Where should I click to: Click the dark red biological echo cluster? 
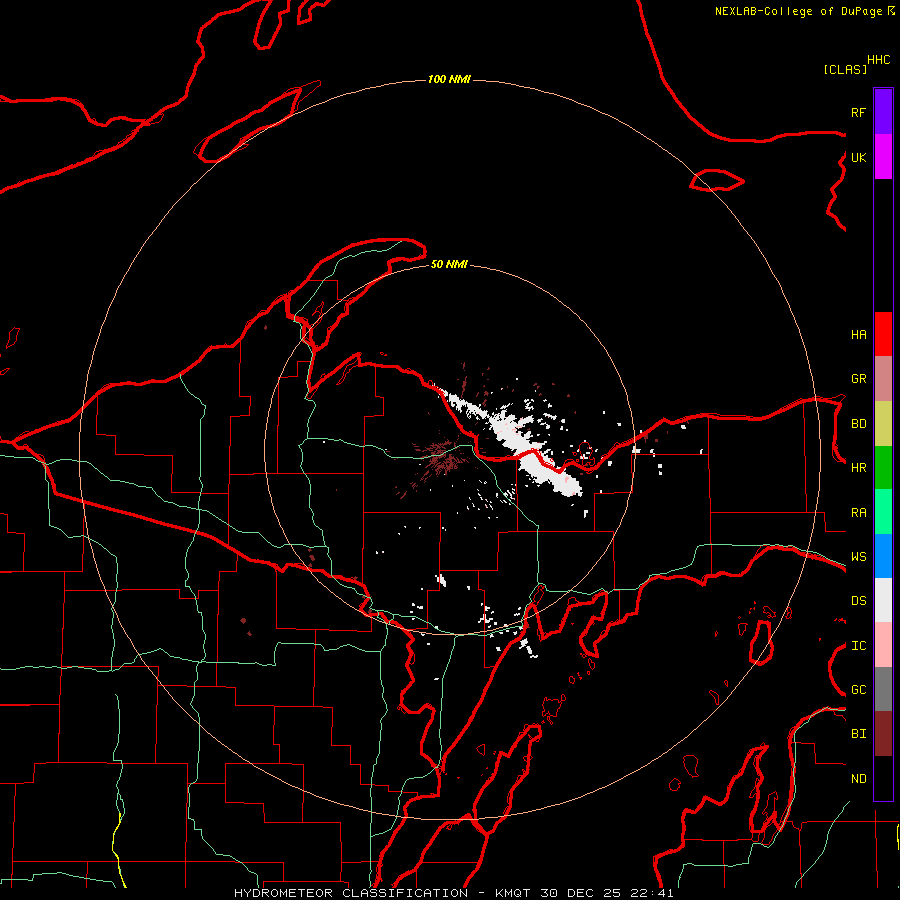(442, 457)
